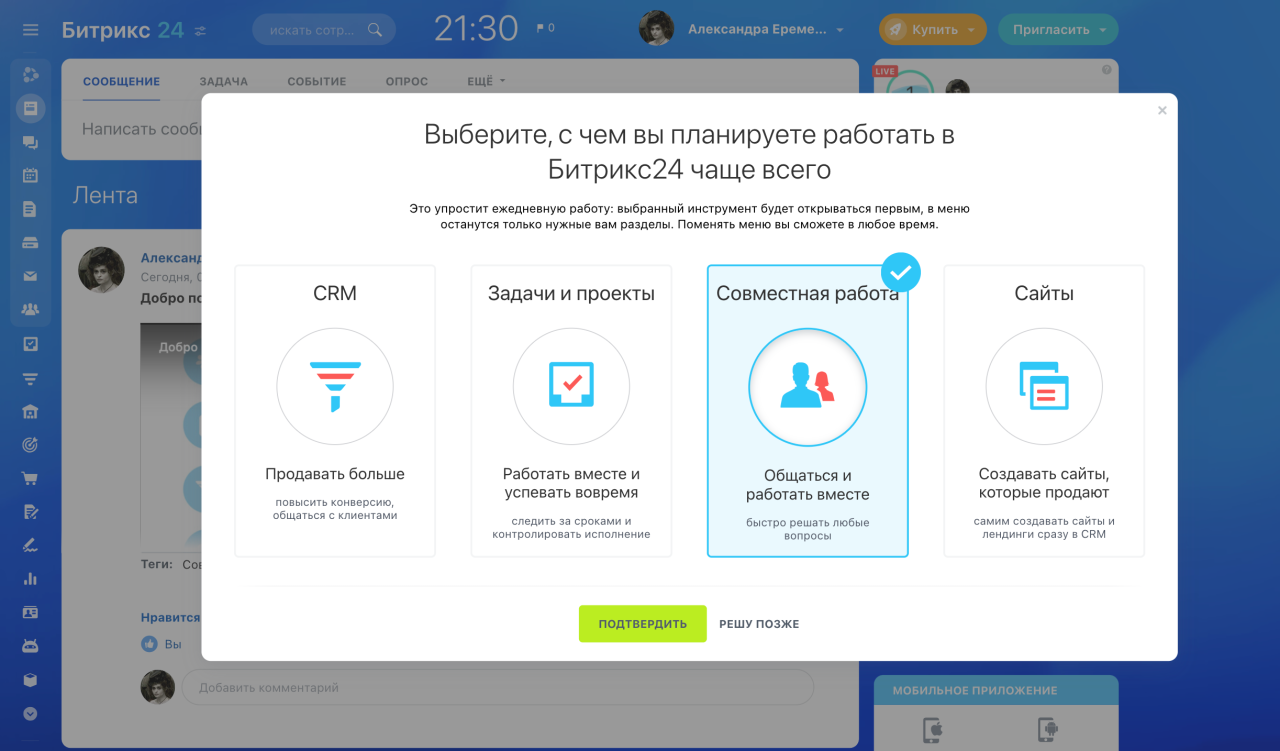Switch to the Опрос tab

coord(407,81)
